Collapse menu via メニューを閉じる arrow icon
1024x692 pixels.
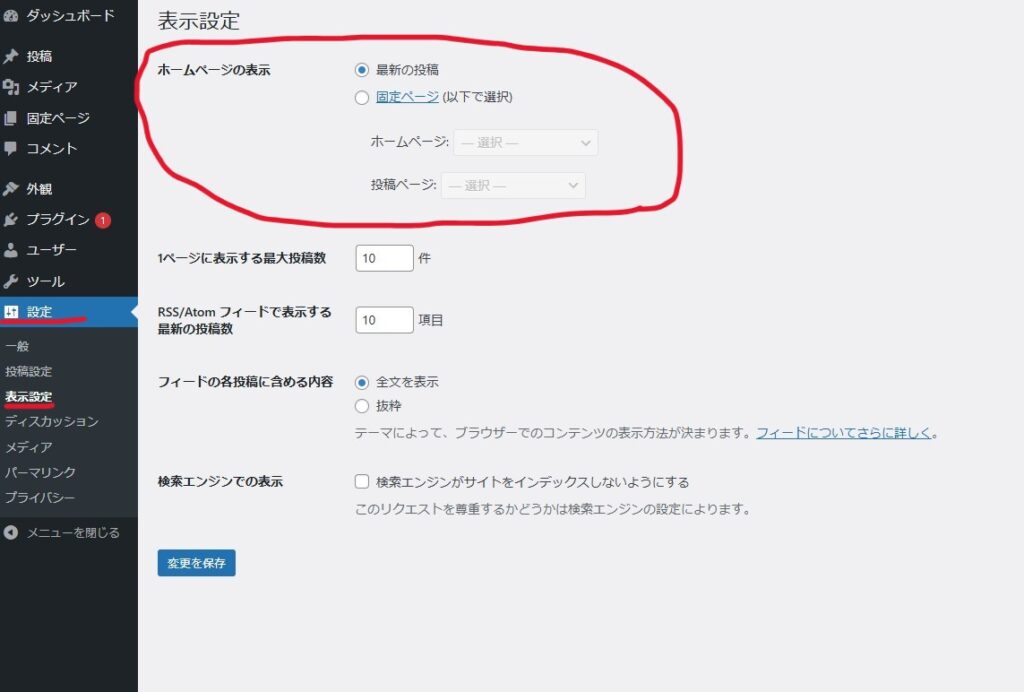11,533
